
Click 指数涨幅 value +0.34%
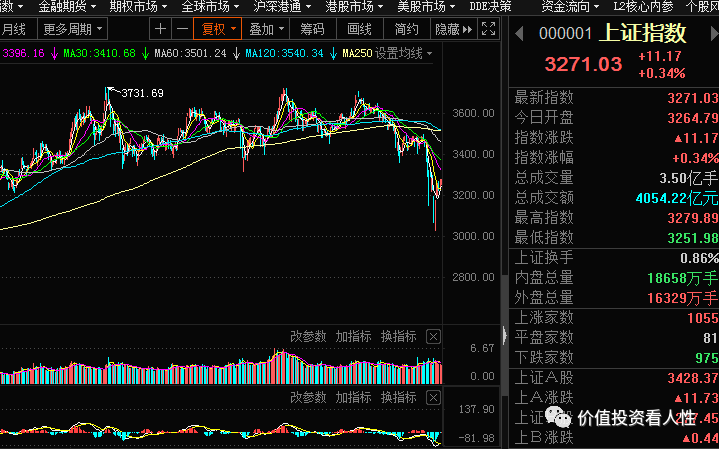[696, 158]
